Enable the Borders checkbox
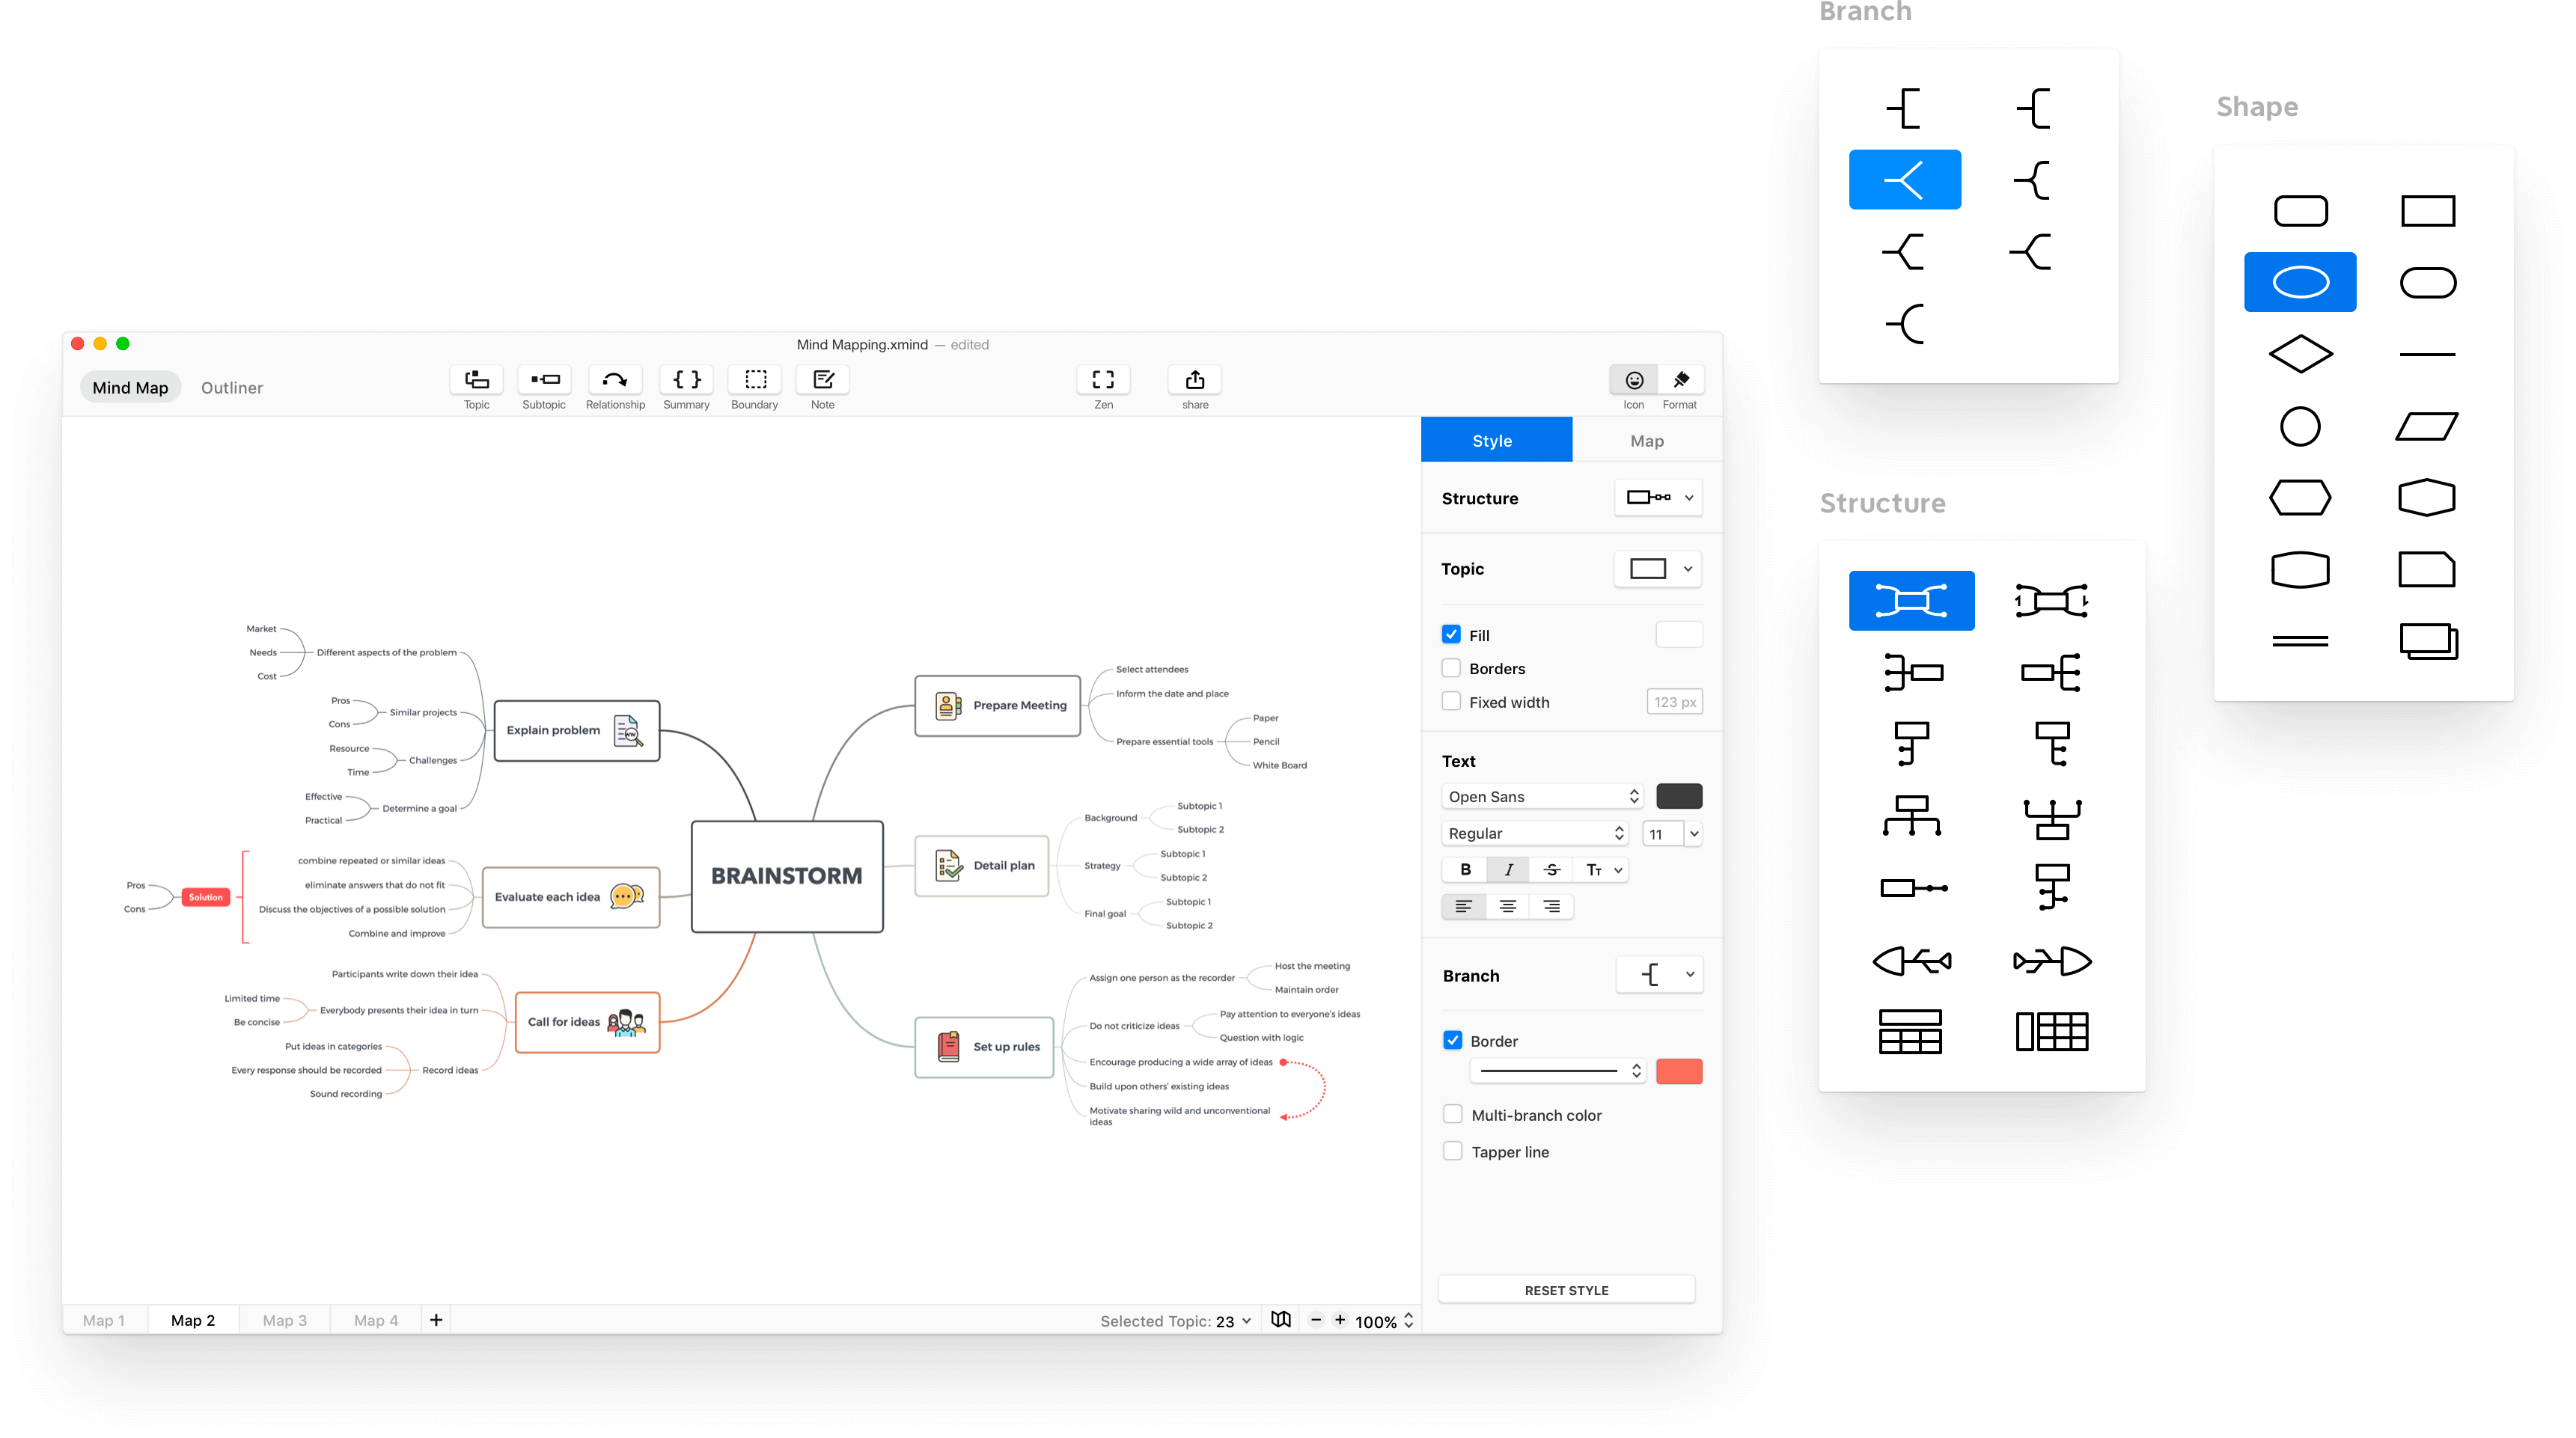This screenshot has height=1438, width=2576. coord(1450,669)
